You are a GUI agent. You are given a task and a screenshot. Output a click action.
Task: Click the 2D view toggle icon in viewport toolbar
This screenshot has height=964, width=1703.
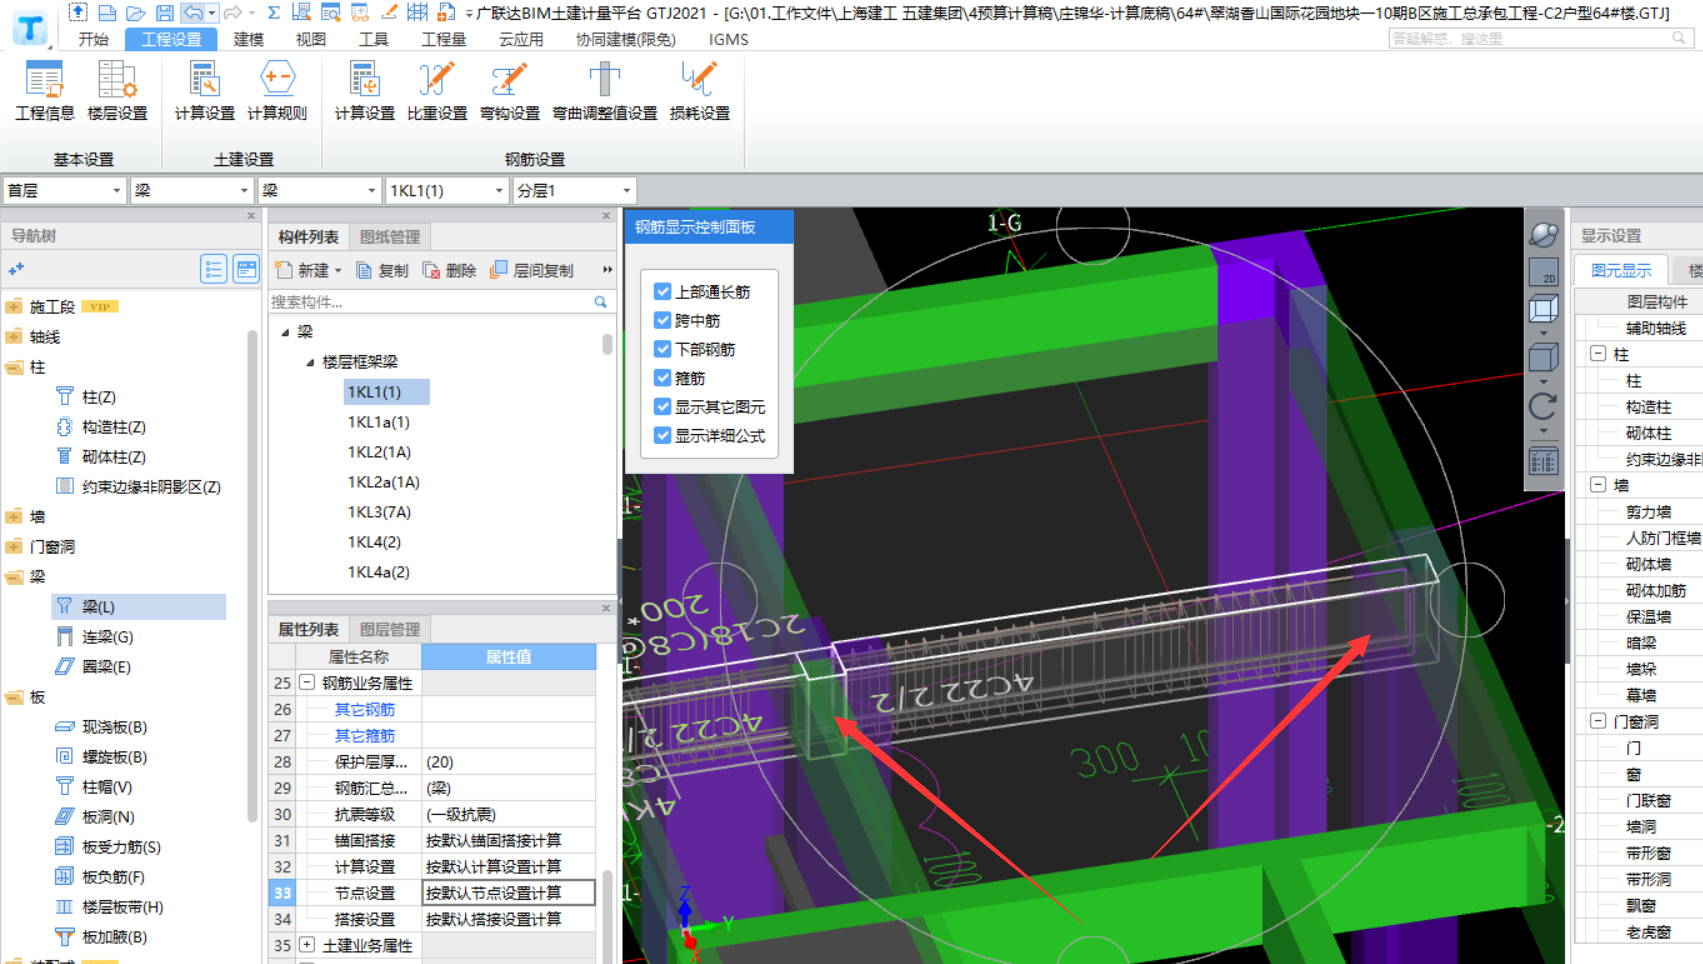click(x=1543, y=272)
